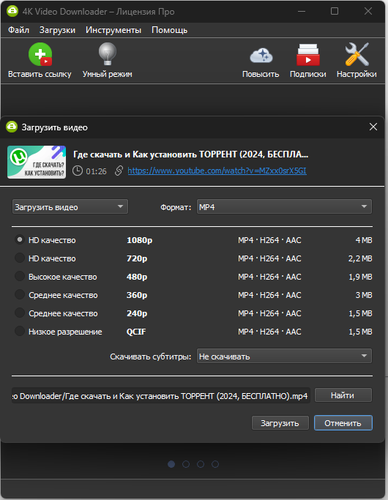The width and height of the screenshot is (388, 500).
Task: Open the Файл menu
Action: pyautogui.click(x=19, y=30)
